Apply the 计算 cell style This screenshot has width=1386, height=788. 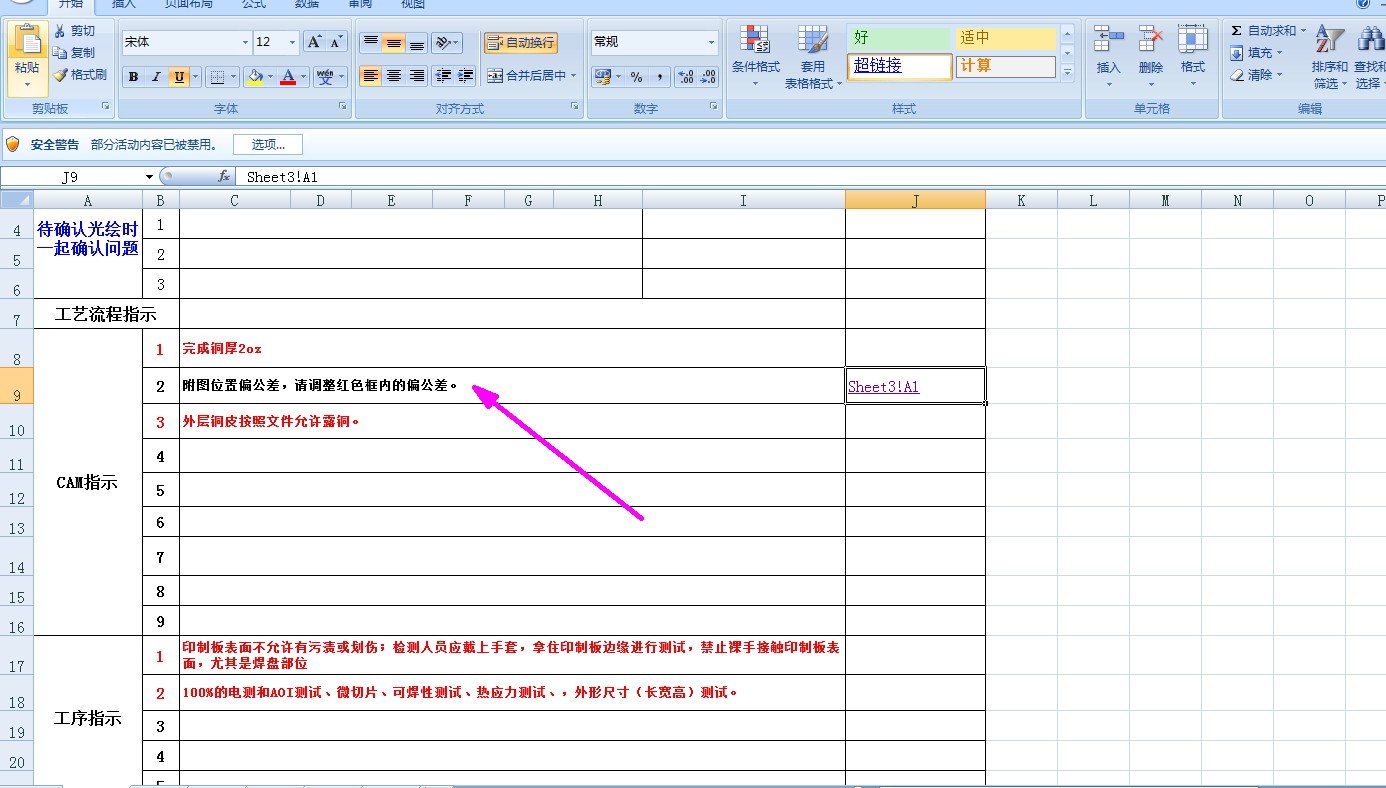1005,66
